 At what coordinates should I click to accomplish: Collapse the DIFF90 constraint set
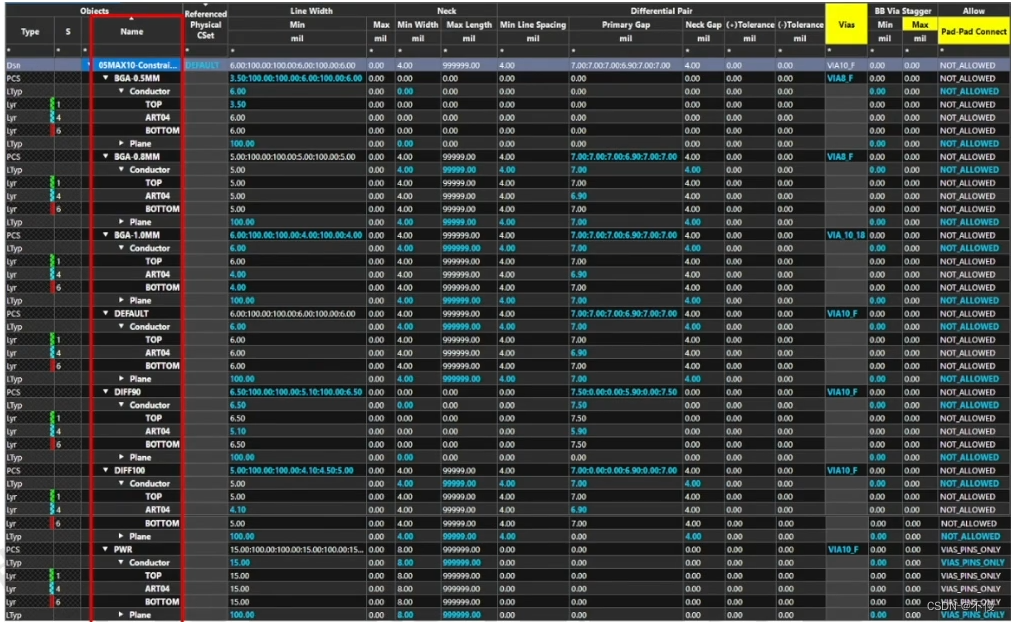point(106,392)
